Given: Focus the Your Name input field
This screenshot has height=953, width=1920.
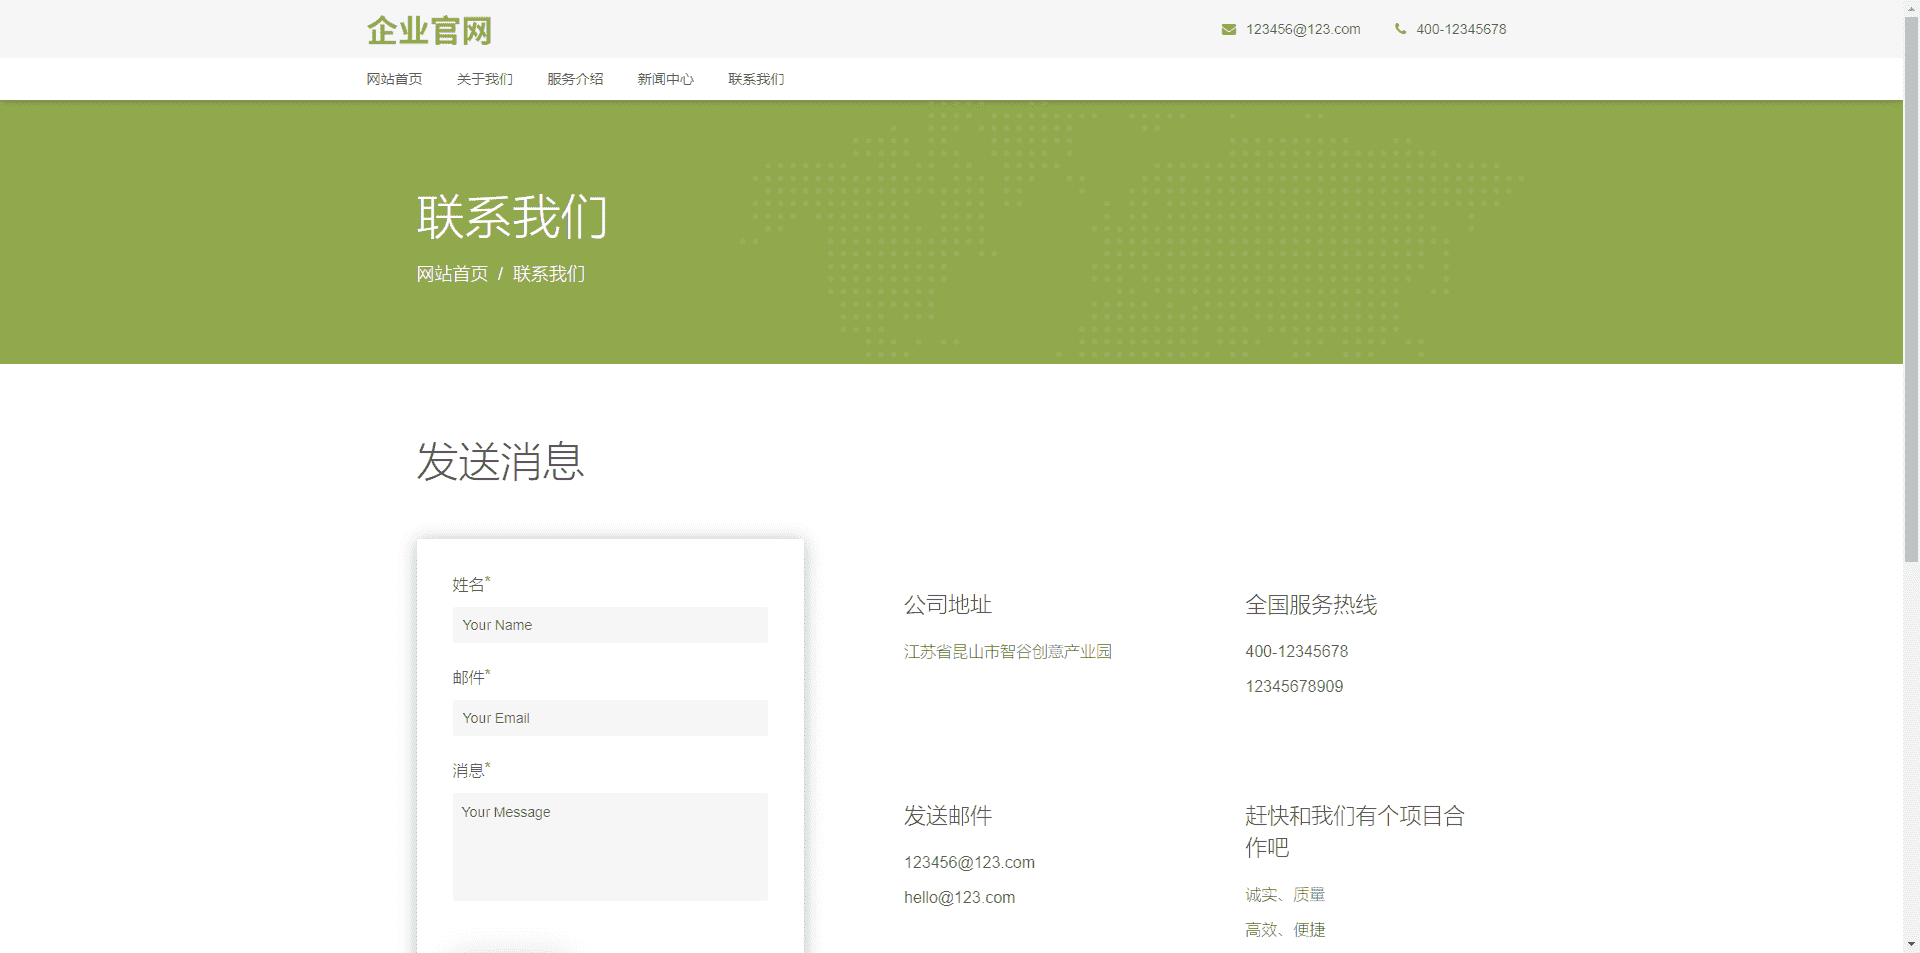Looking at the screenshot, I should (x=610, y=625).
